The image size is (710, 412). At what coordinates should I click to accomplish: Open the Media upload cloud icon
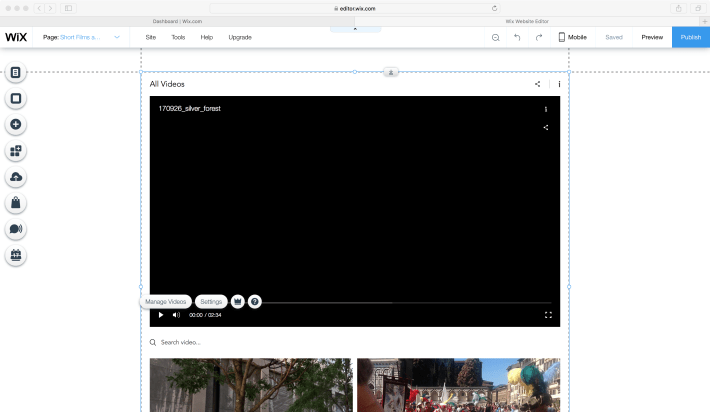click(x=16, y=177)
